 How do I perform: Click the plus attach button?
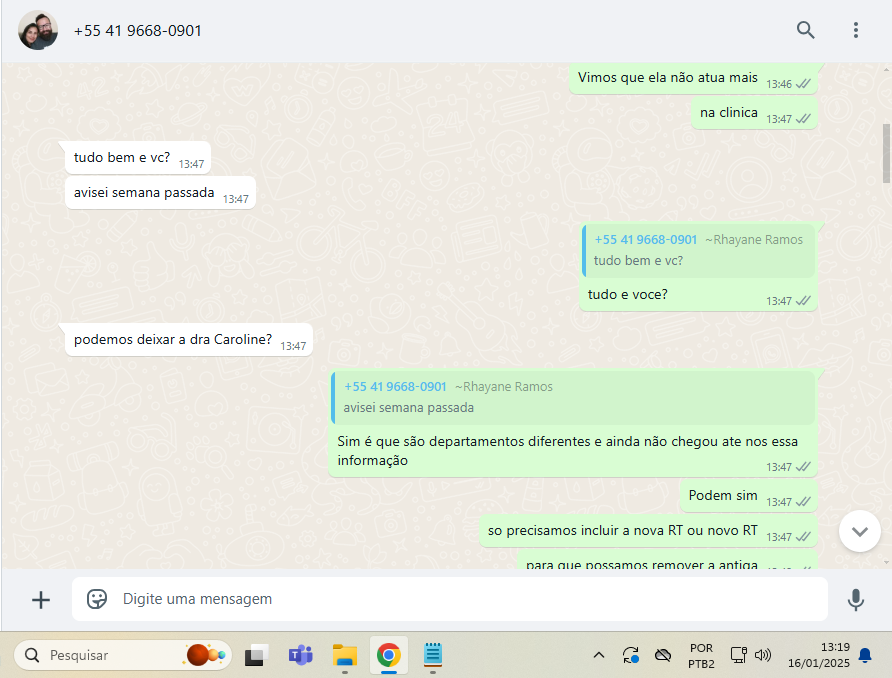[x=41, y=600]
